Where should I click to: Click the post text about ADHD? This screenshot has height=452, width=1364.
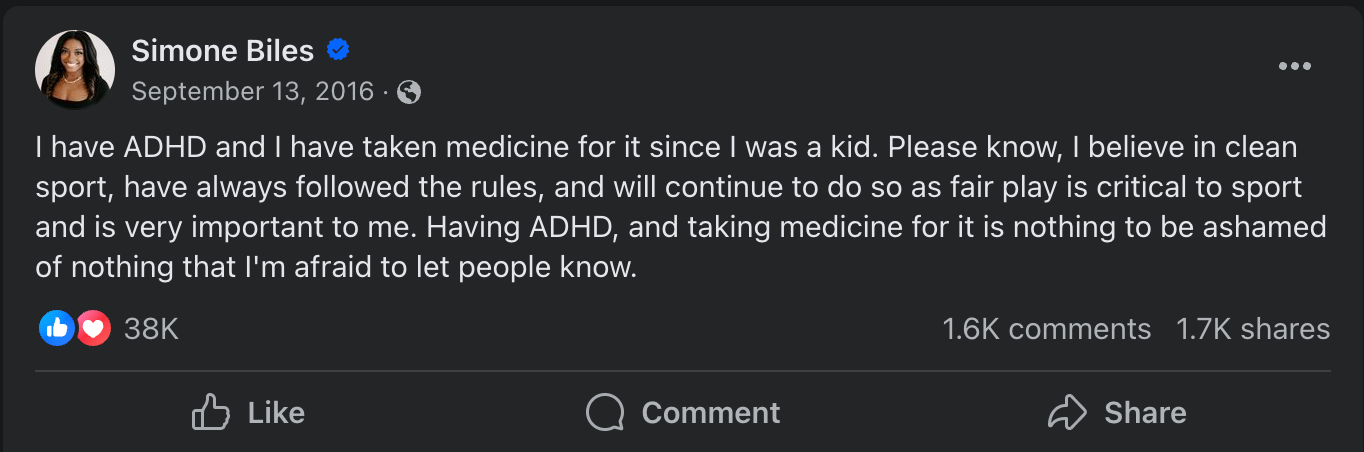[x=680, y=208]
